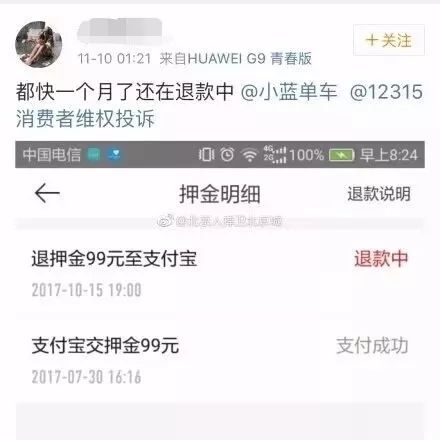Open the @12315消费者维权投诉 mention
440x440 pixels.
pos(220,105)
